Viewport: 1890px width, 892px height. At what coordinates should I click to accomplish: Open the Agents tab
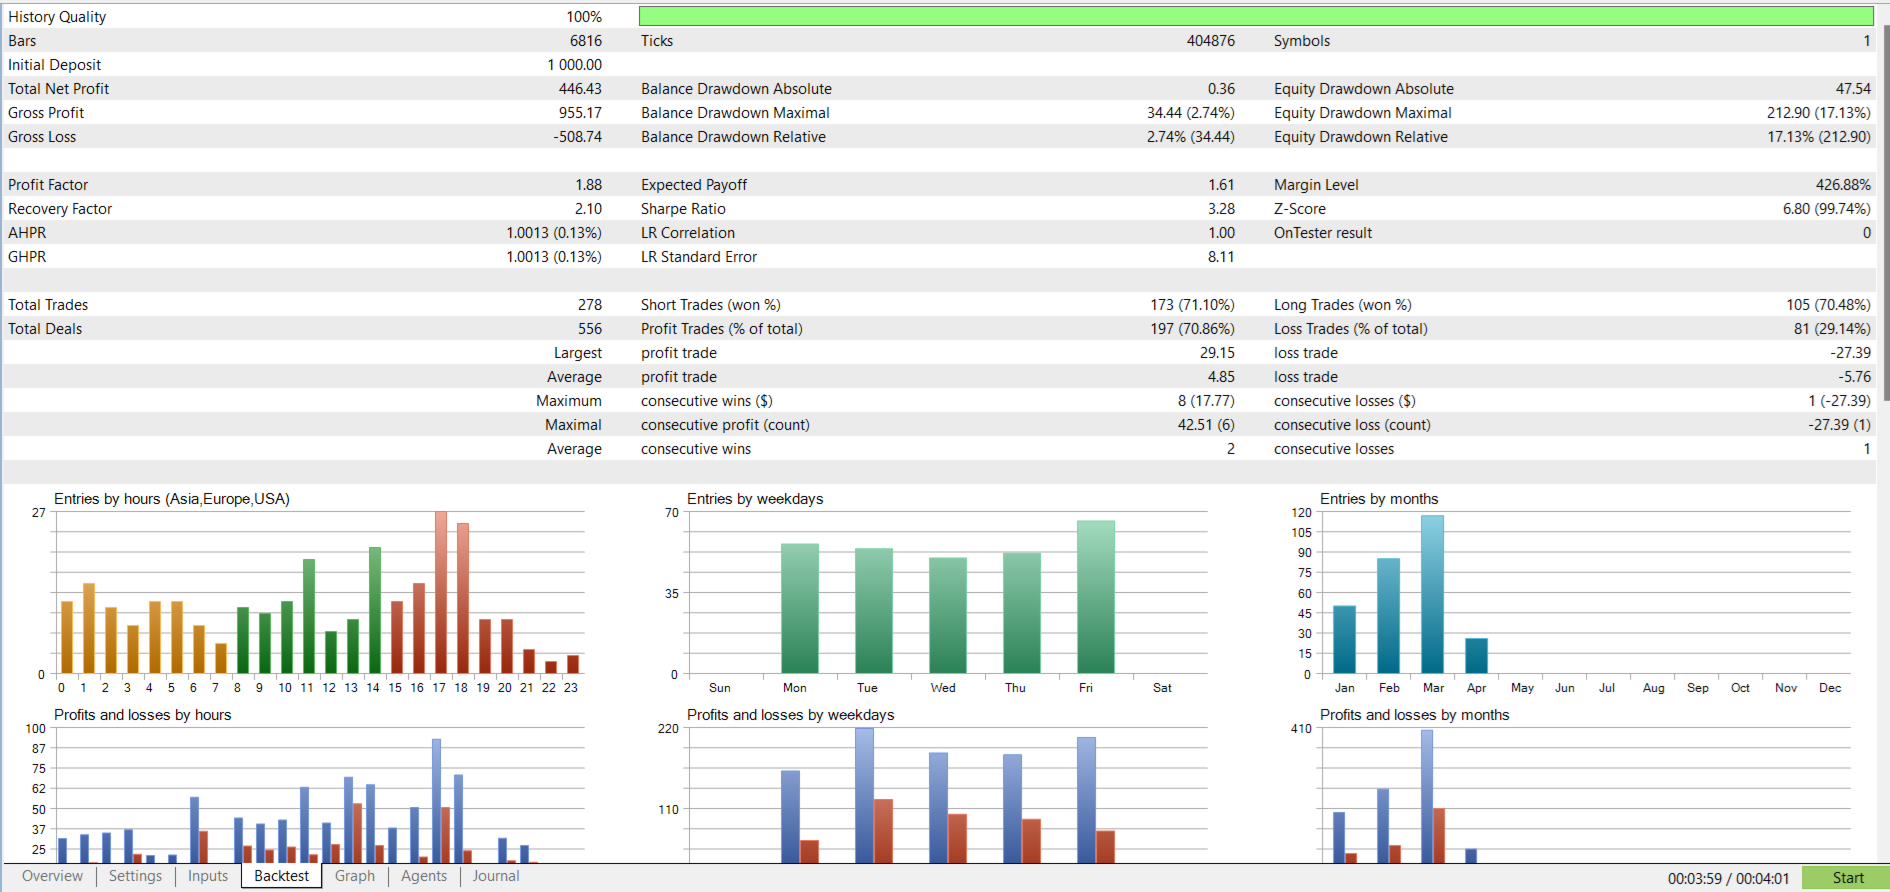tap(424, 876)
